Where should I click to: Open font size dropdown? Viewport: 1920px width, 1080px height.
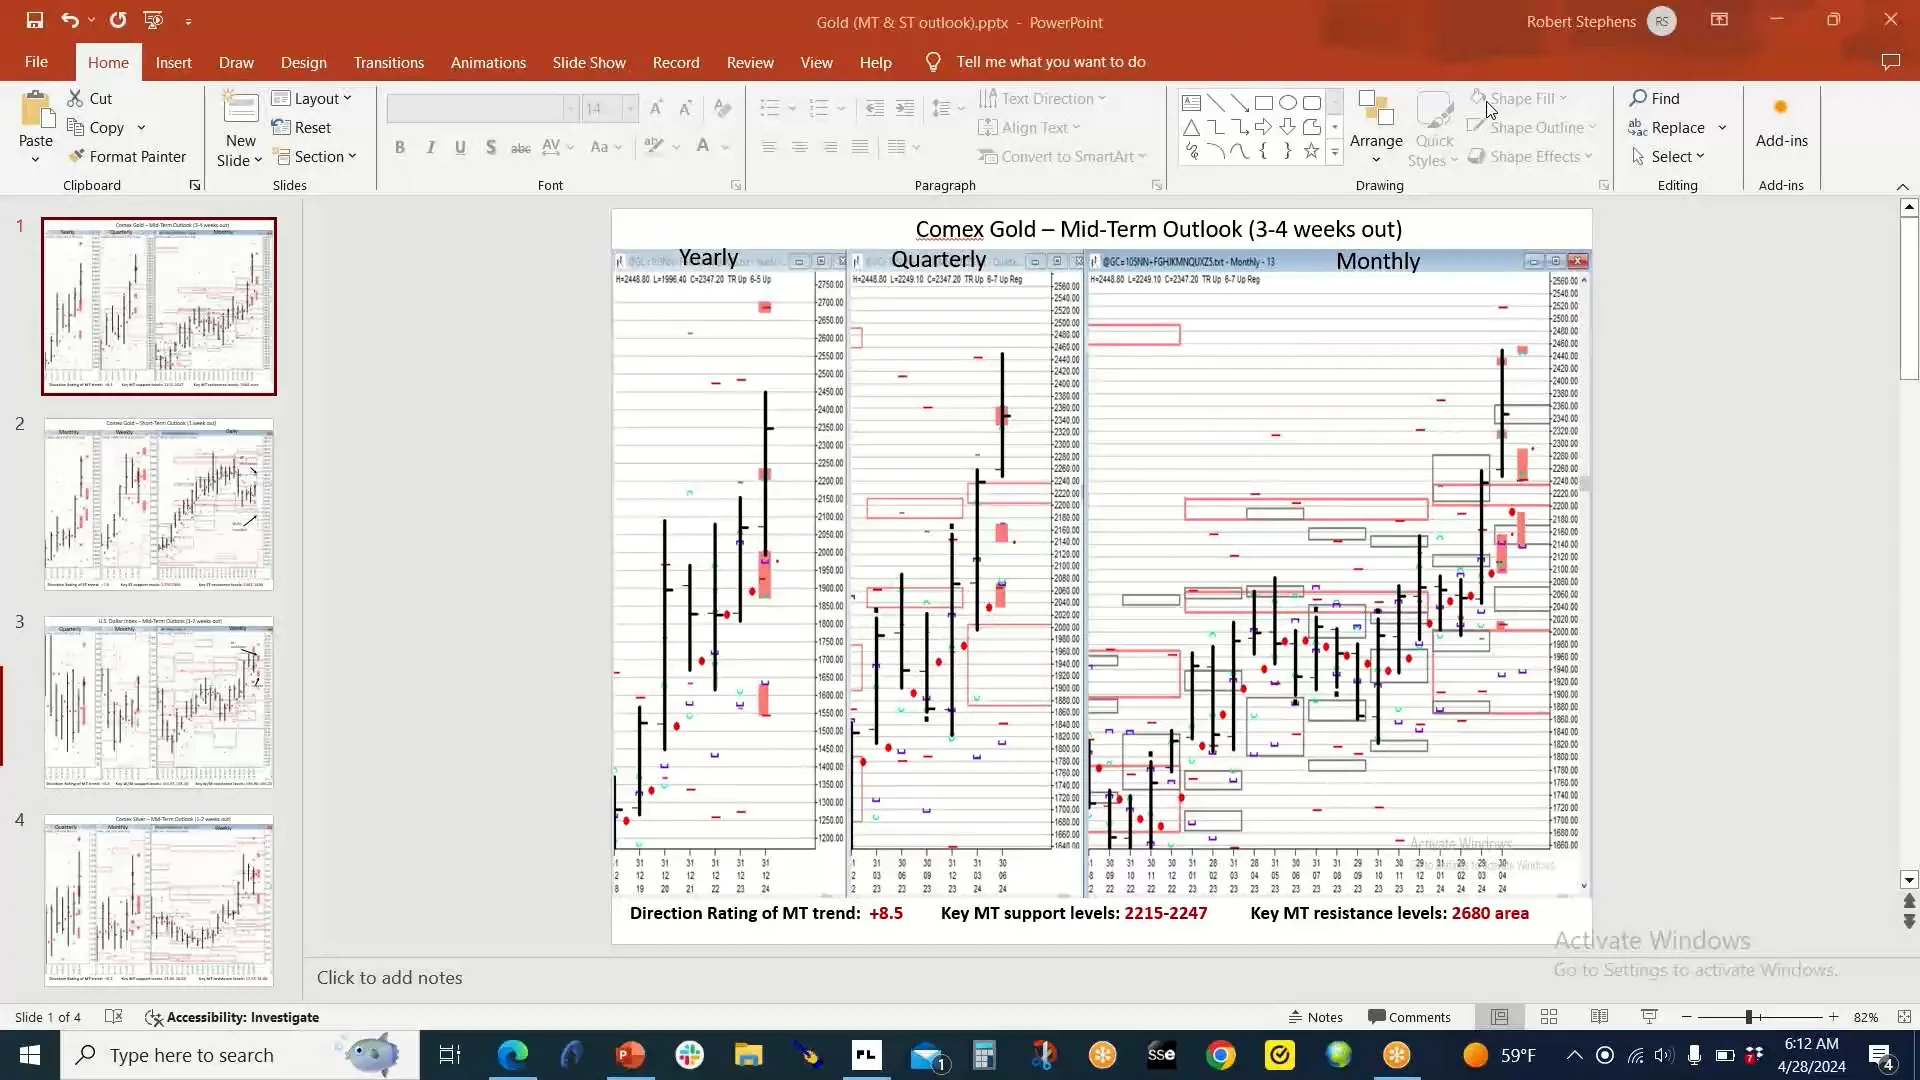tap(630, 108)
